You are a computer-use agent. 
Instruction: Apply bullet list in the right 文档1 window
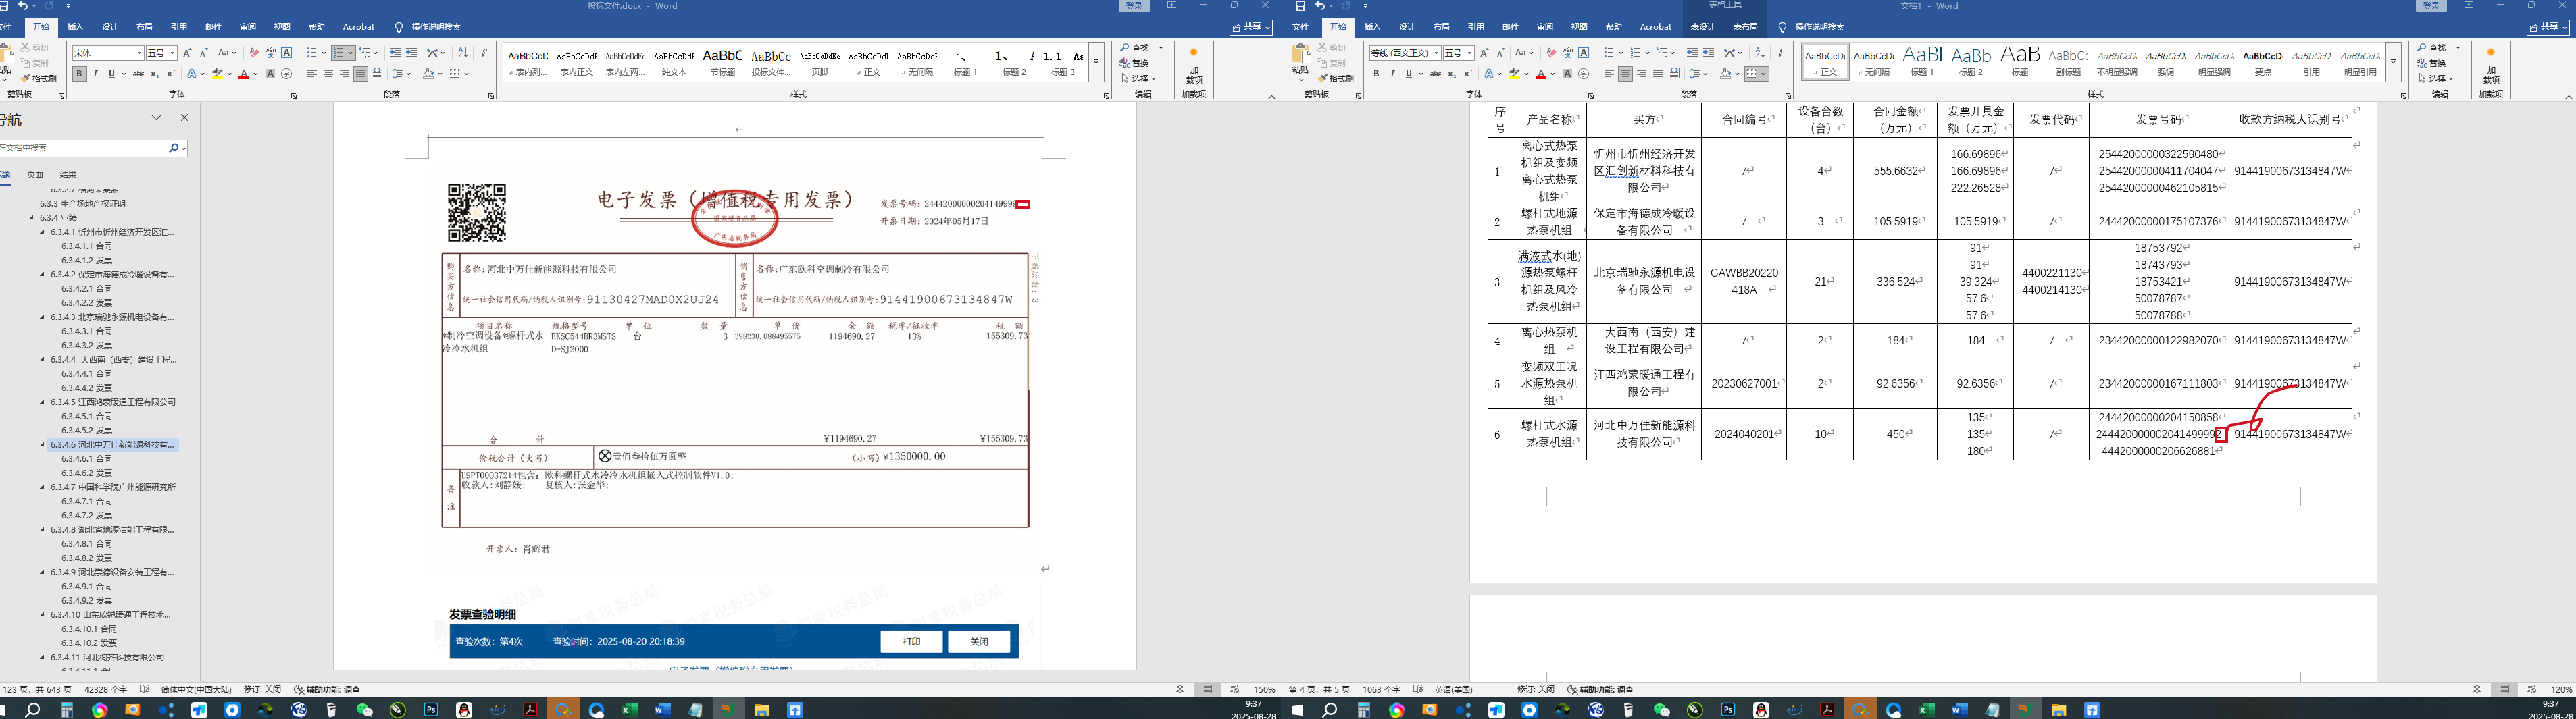(x=1609, y=53)
